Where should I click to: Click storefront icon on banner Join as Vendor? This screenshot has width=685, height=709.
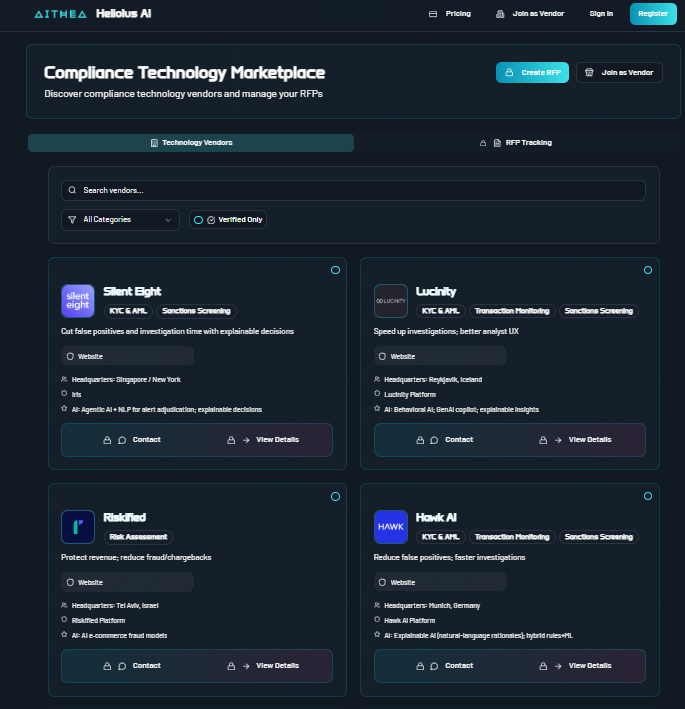[589, 72]
